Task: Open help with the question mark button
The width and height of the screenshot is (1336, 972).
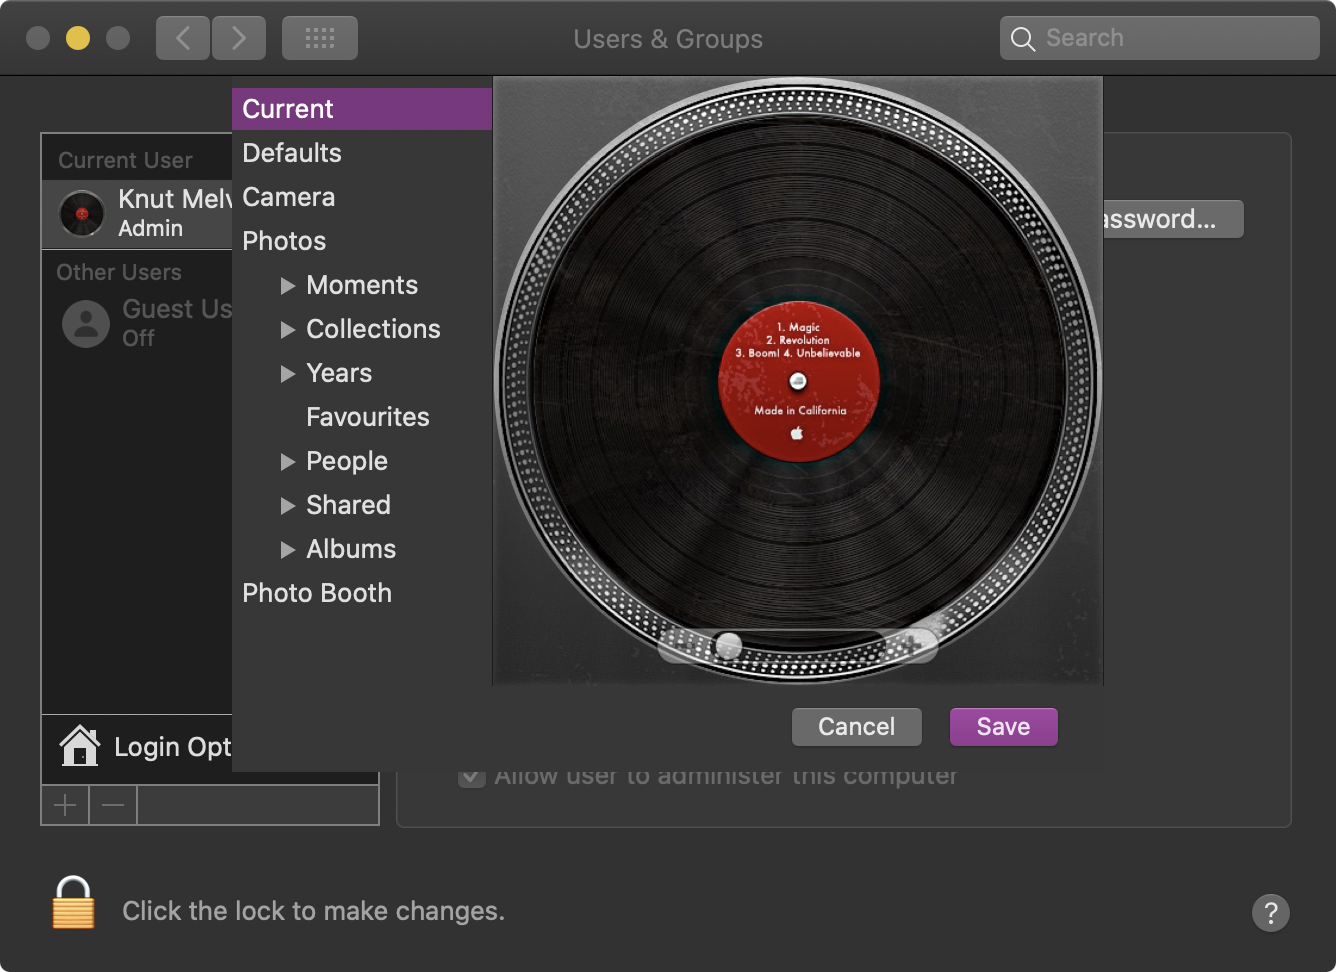Action: [x=1271, y=912]
